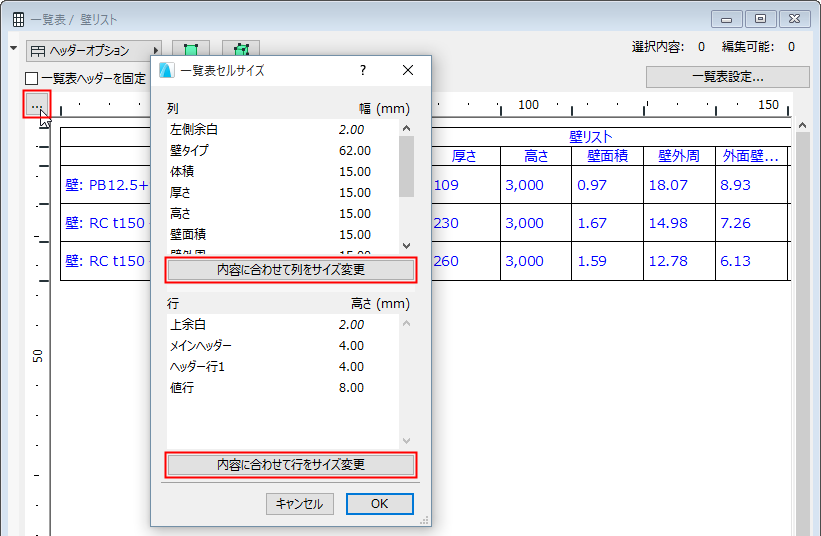Select cell with value 0.97
The height and width of the screenshot is (536, 821).
(607, 185)
